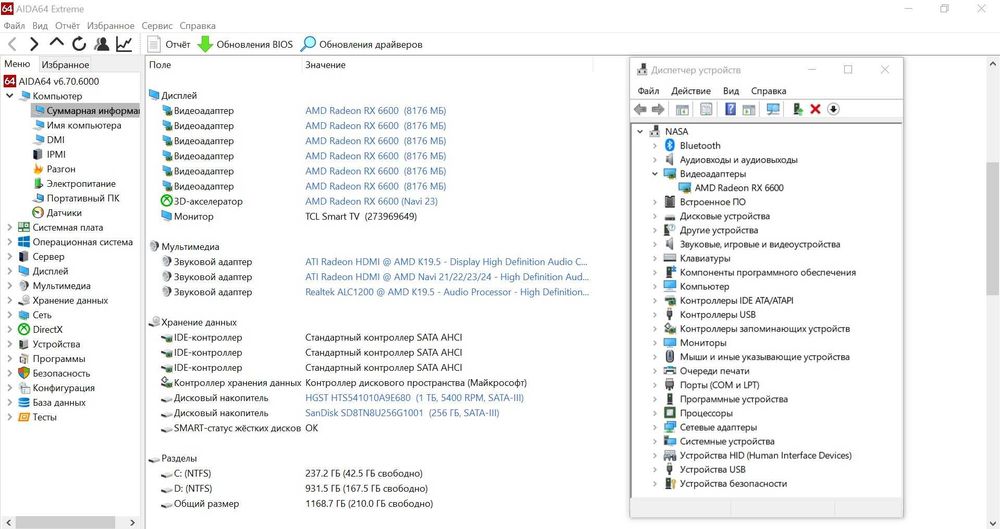This screenshot has height=529, width=1000.
Task: Open Справка menu in Device Manager
Action: click(x=768, y=91)
